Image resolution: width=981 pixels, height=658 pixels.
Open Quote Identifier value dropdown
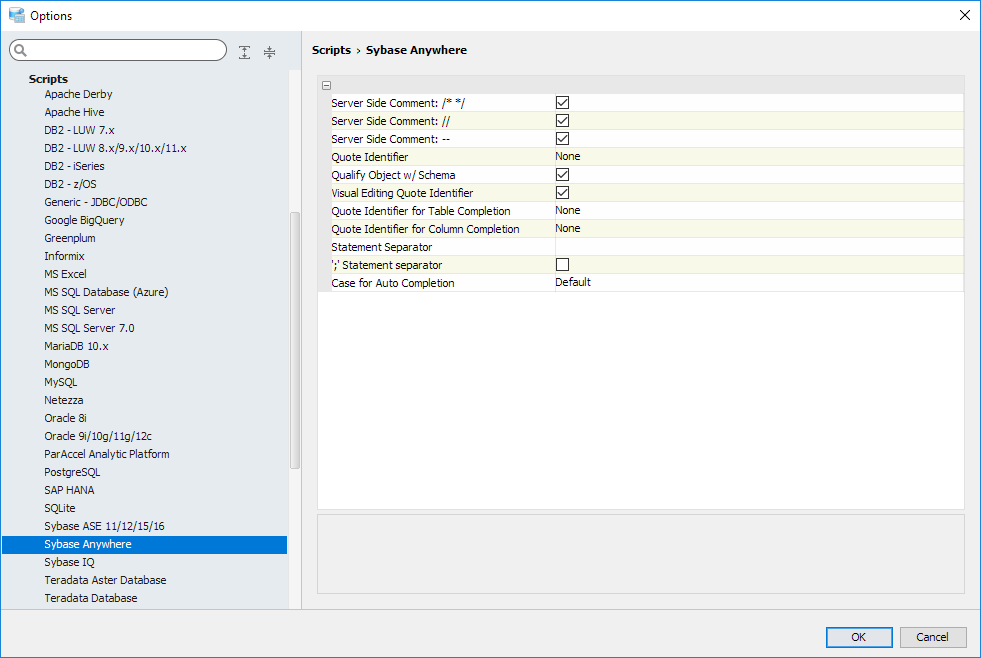(758, 157)
